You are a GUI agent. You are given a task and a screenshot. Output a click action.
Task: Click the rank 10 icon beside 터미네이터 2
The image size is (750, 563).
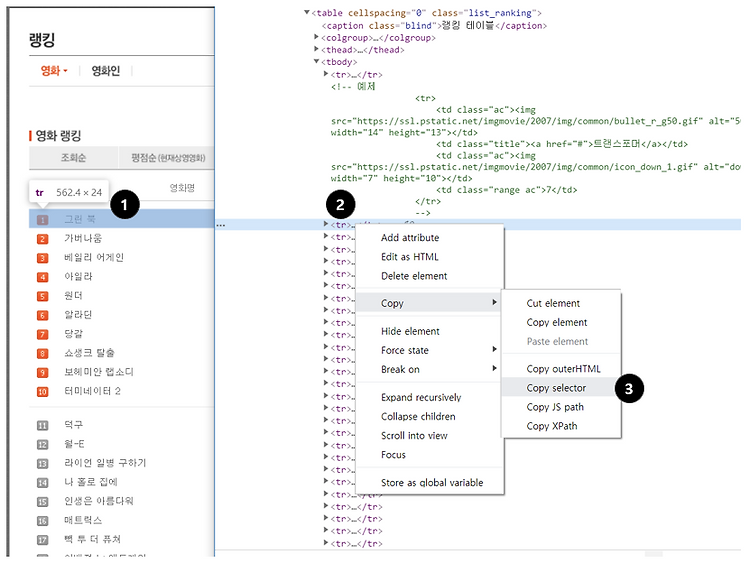(43, 392)
